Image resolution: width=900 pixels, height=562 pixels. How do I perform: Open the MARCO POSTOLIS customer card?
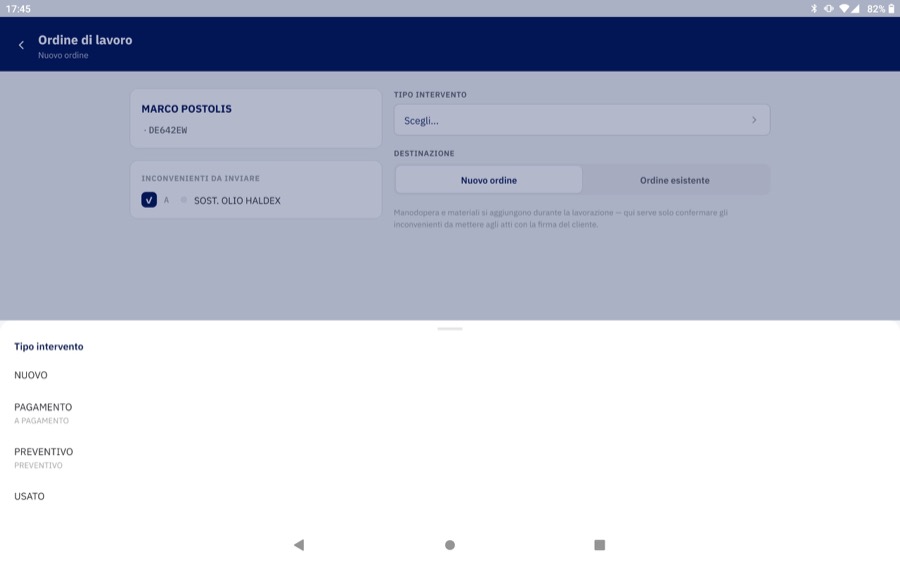(256, 118)
